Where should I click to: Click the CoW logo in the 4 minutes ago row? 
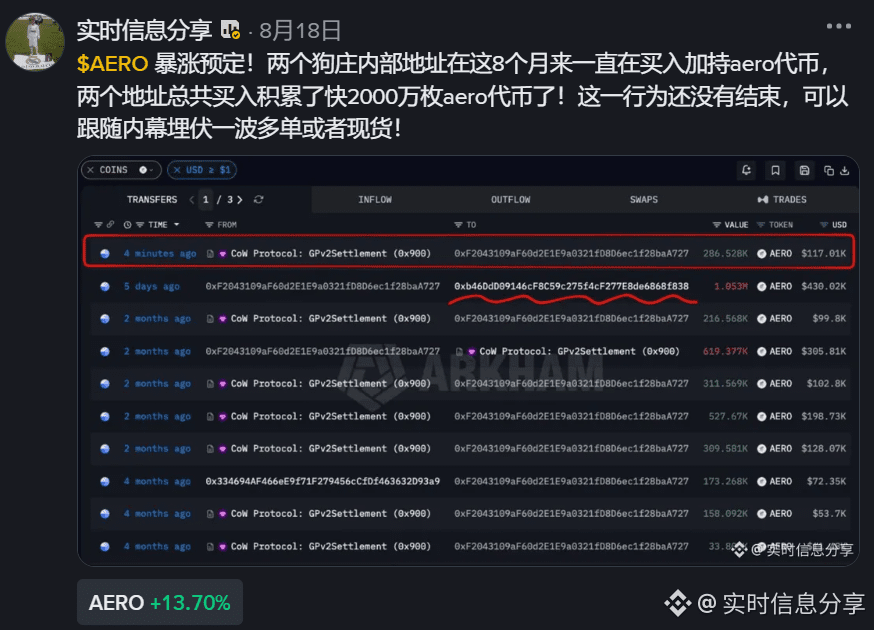[x=222, y=254]
